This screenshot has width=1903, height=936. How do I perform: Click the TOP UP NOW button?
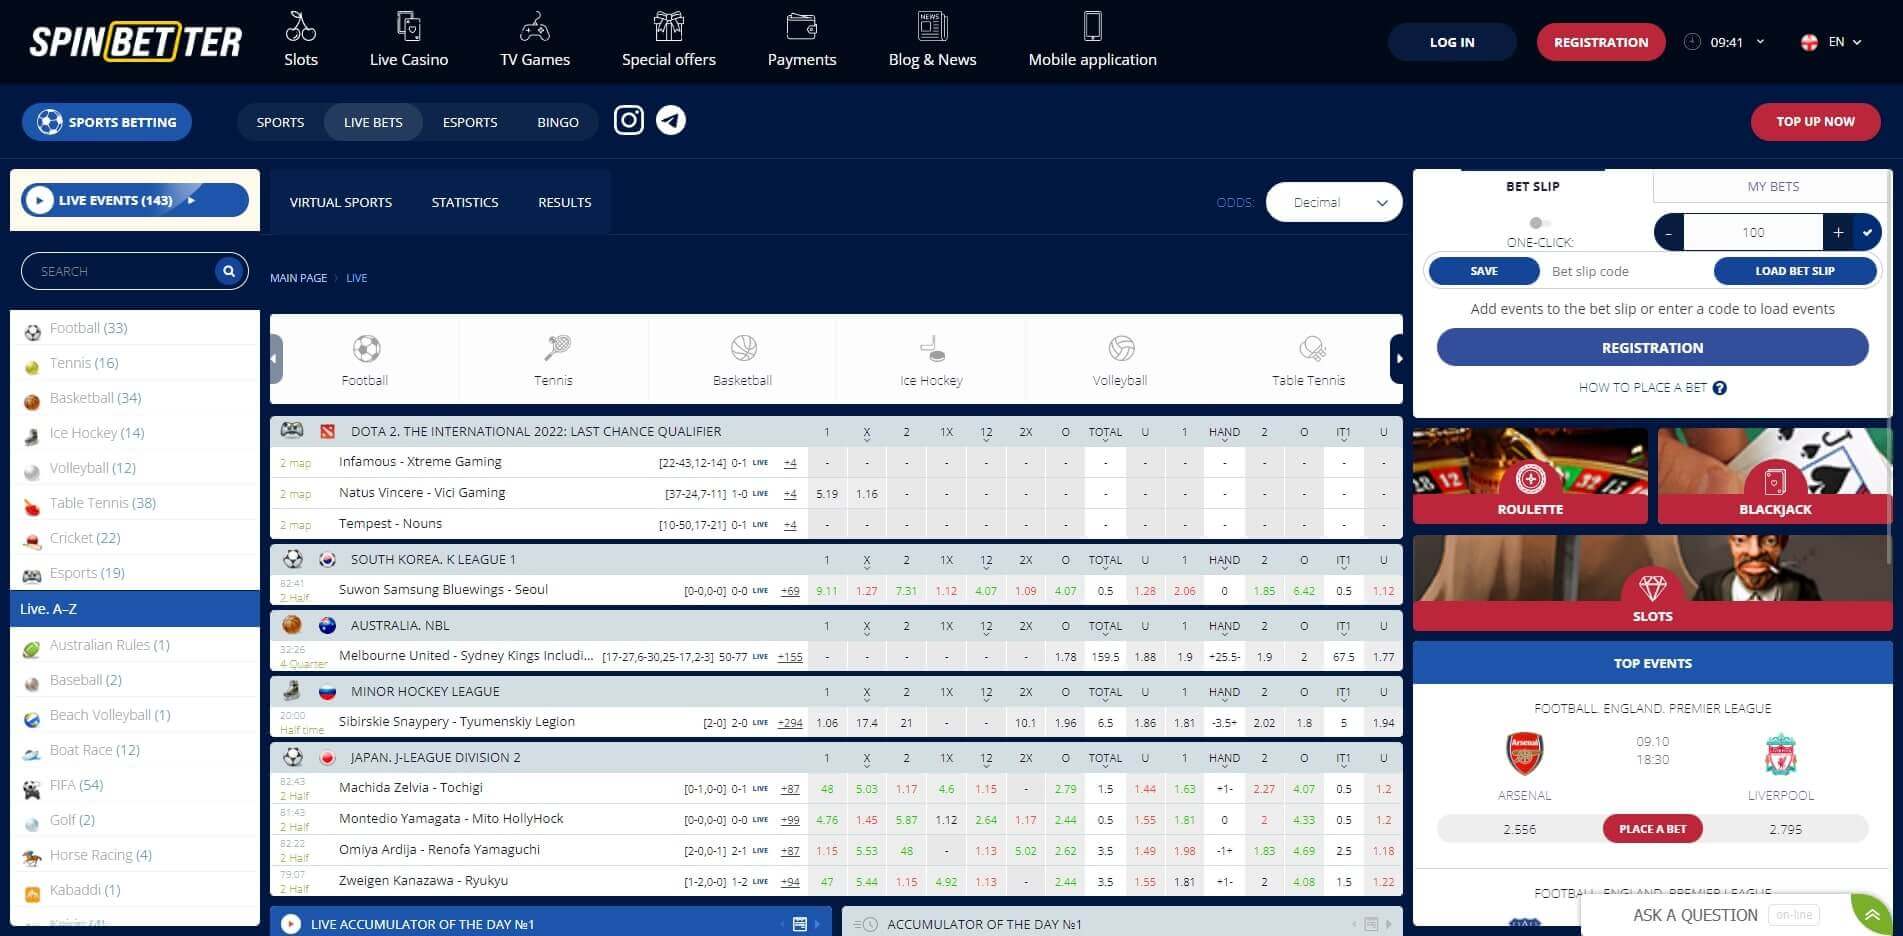(x=1814, y=121)
